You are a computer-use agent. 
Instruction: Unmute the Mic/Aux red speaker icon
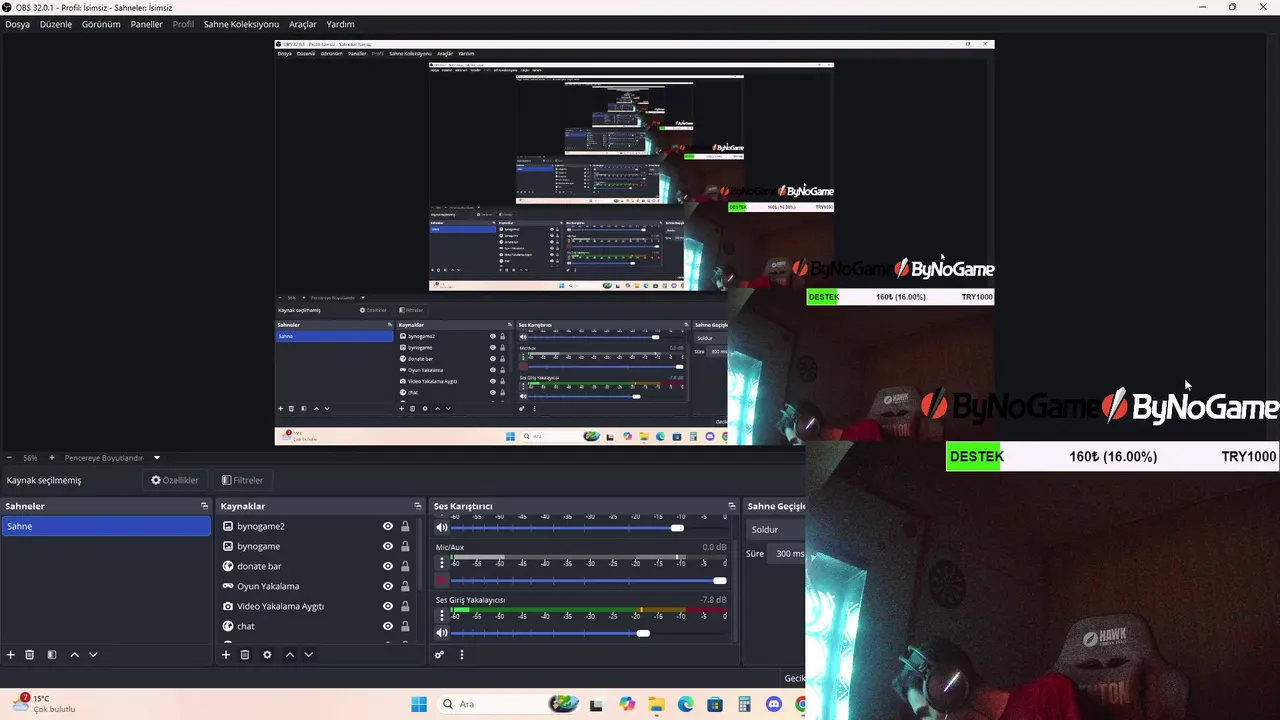pyautogui.click(x=442, y=580)
